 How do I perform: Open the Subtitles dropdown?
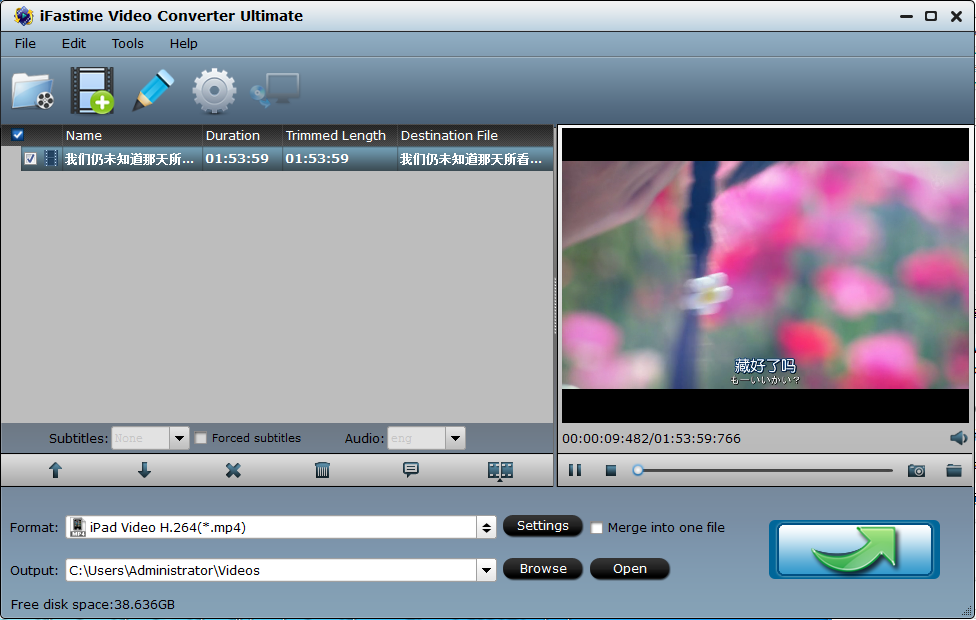point(179,438)
